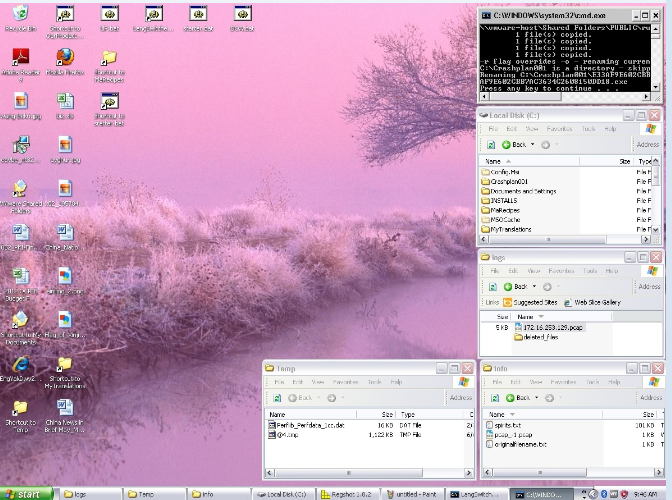Select the .tmp file in Temp window
The height and width of the screenshot is (500, 672).
[283, 435]
